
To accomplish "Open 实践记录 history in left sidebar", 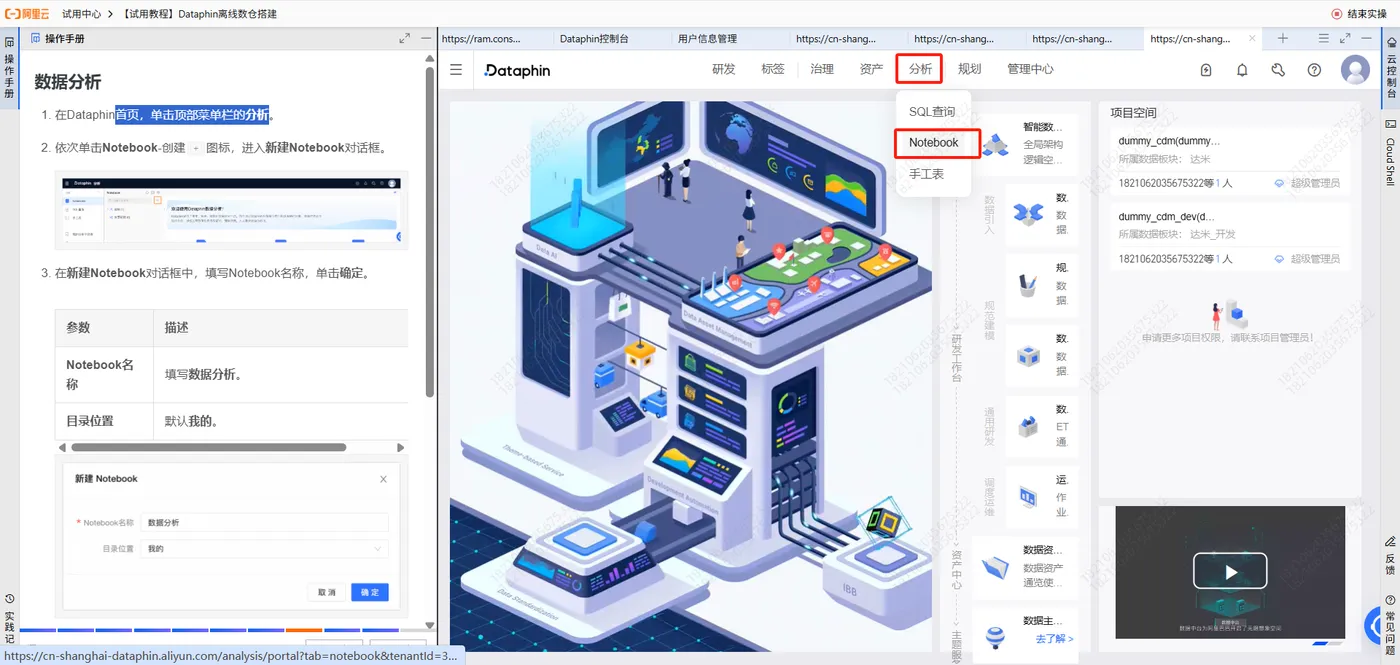I will (9, 620).
